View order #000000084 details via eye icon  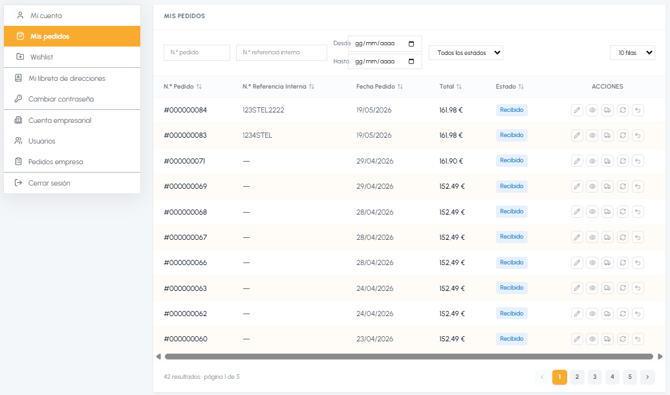tap(592, 110)
